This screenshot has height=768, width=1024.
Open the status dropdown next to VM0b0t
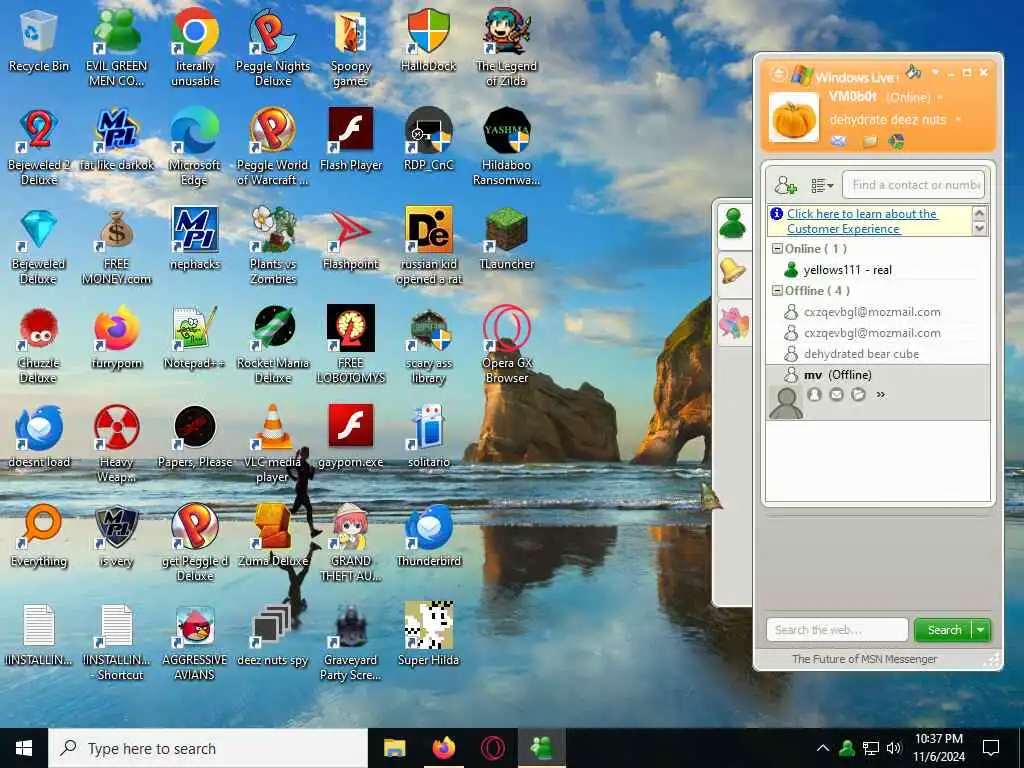[x=940, y=97]
